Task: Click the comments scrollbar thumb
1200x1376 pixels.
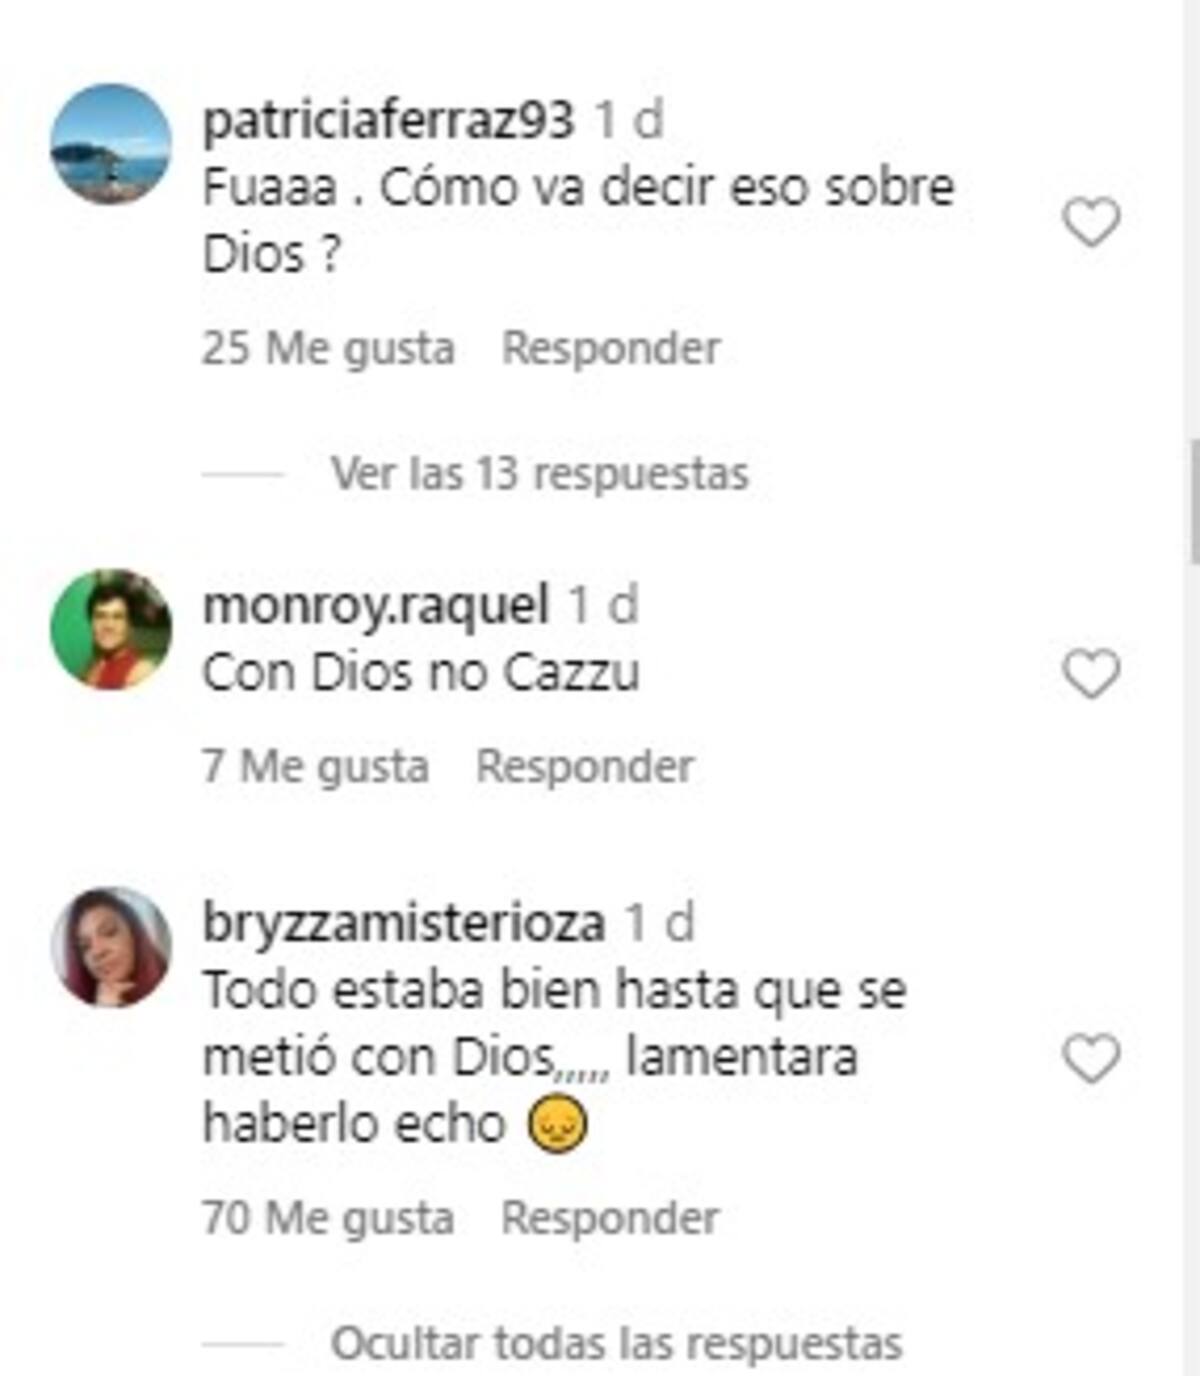Action: coord(1194,500)
